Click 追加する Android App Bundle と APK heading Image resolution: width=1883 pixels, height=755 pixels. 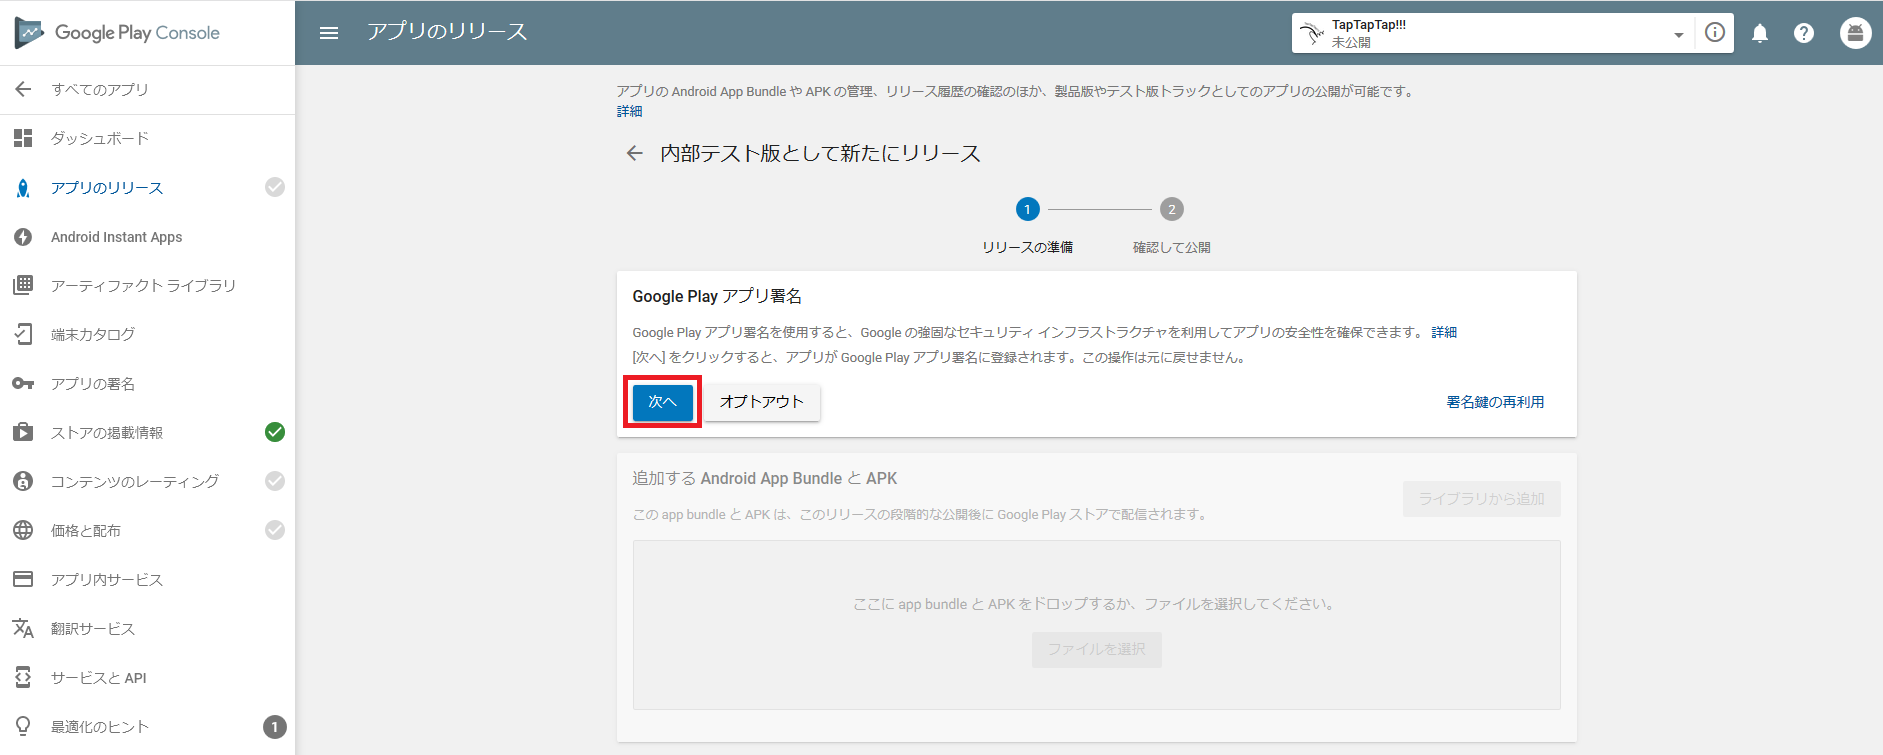[x=764, y=478]
